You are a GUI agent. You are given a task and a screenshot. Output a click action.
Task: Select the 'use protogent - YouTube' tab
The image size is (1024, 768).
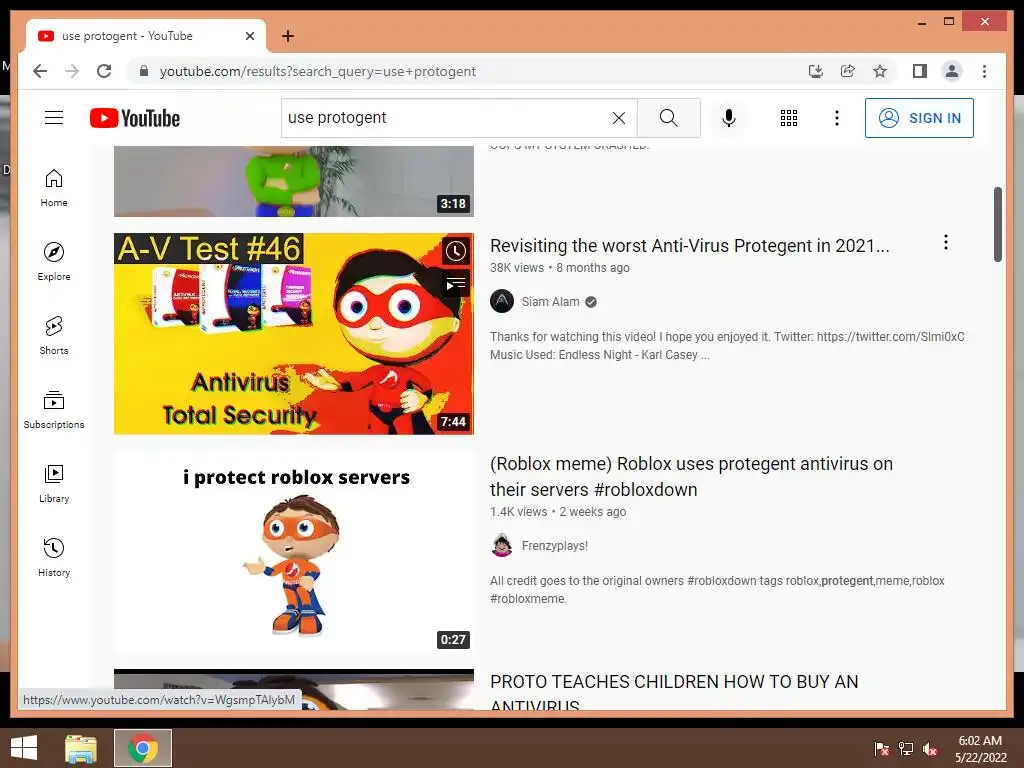click(146, 36)
